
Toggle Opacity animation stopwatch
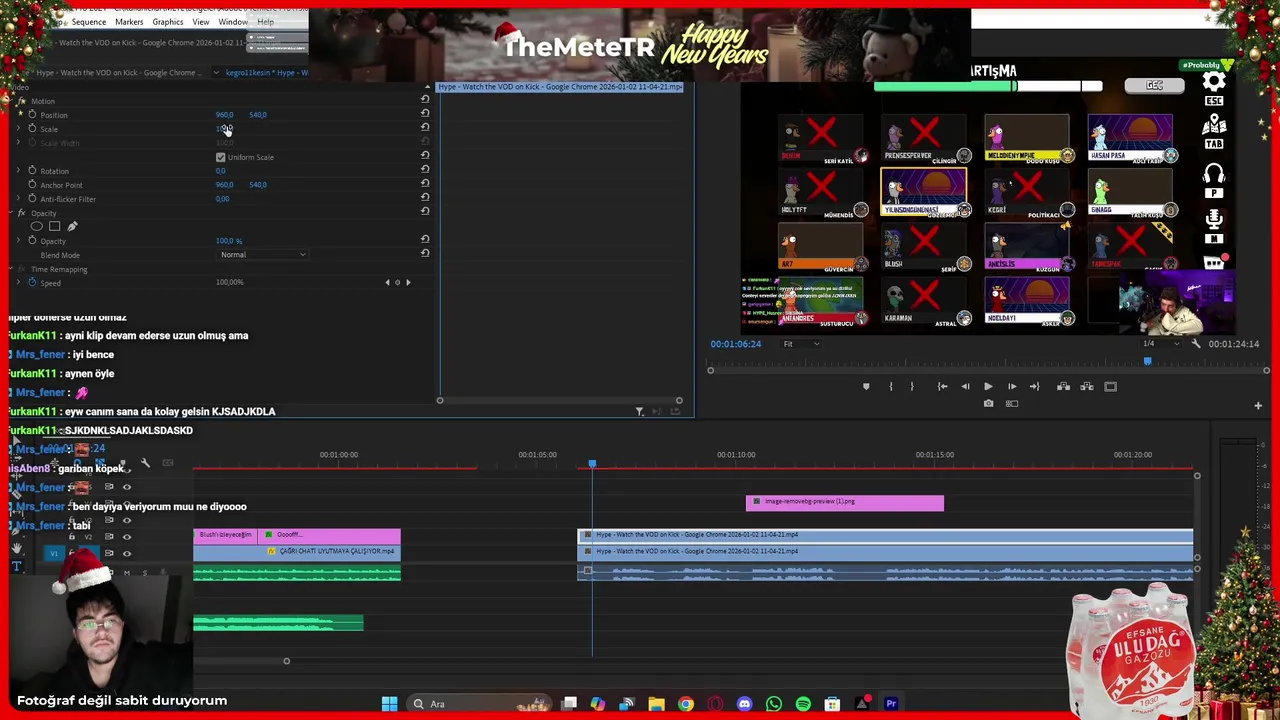point(32,241)
